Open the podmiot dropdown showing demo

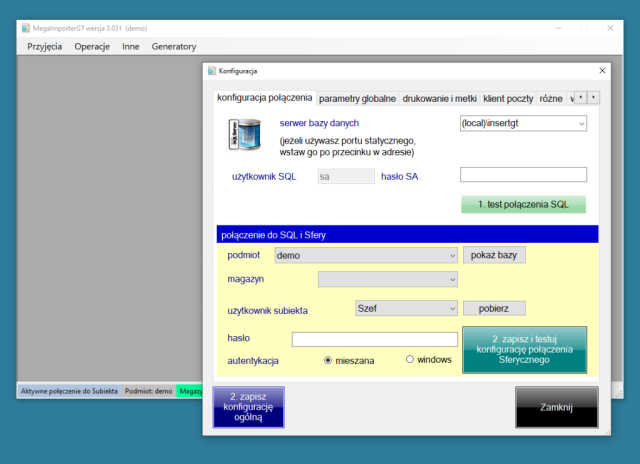point(366,255)
